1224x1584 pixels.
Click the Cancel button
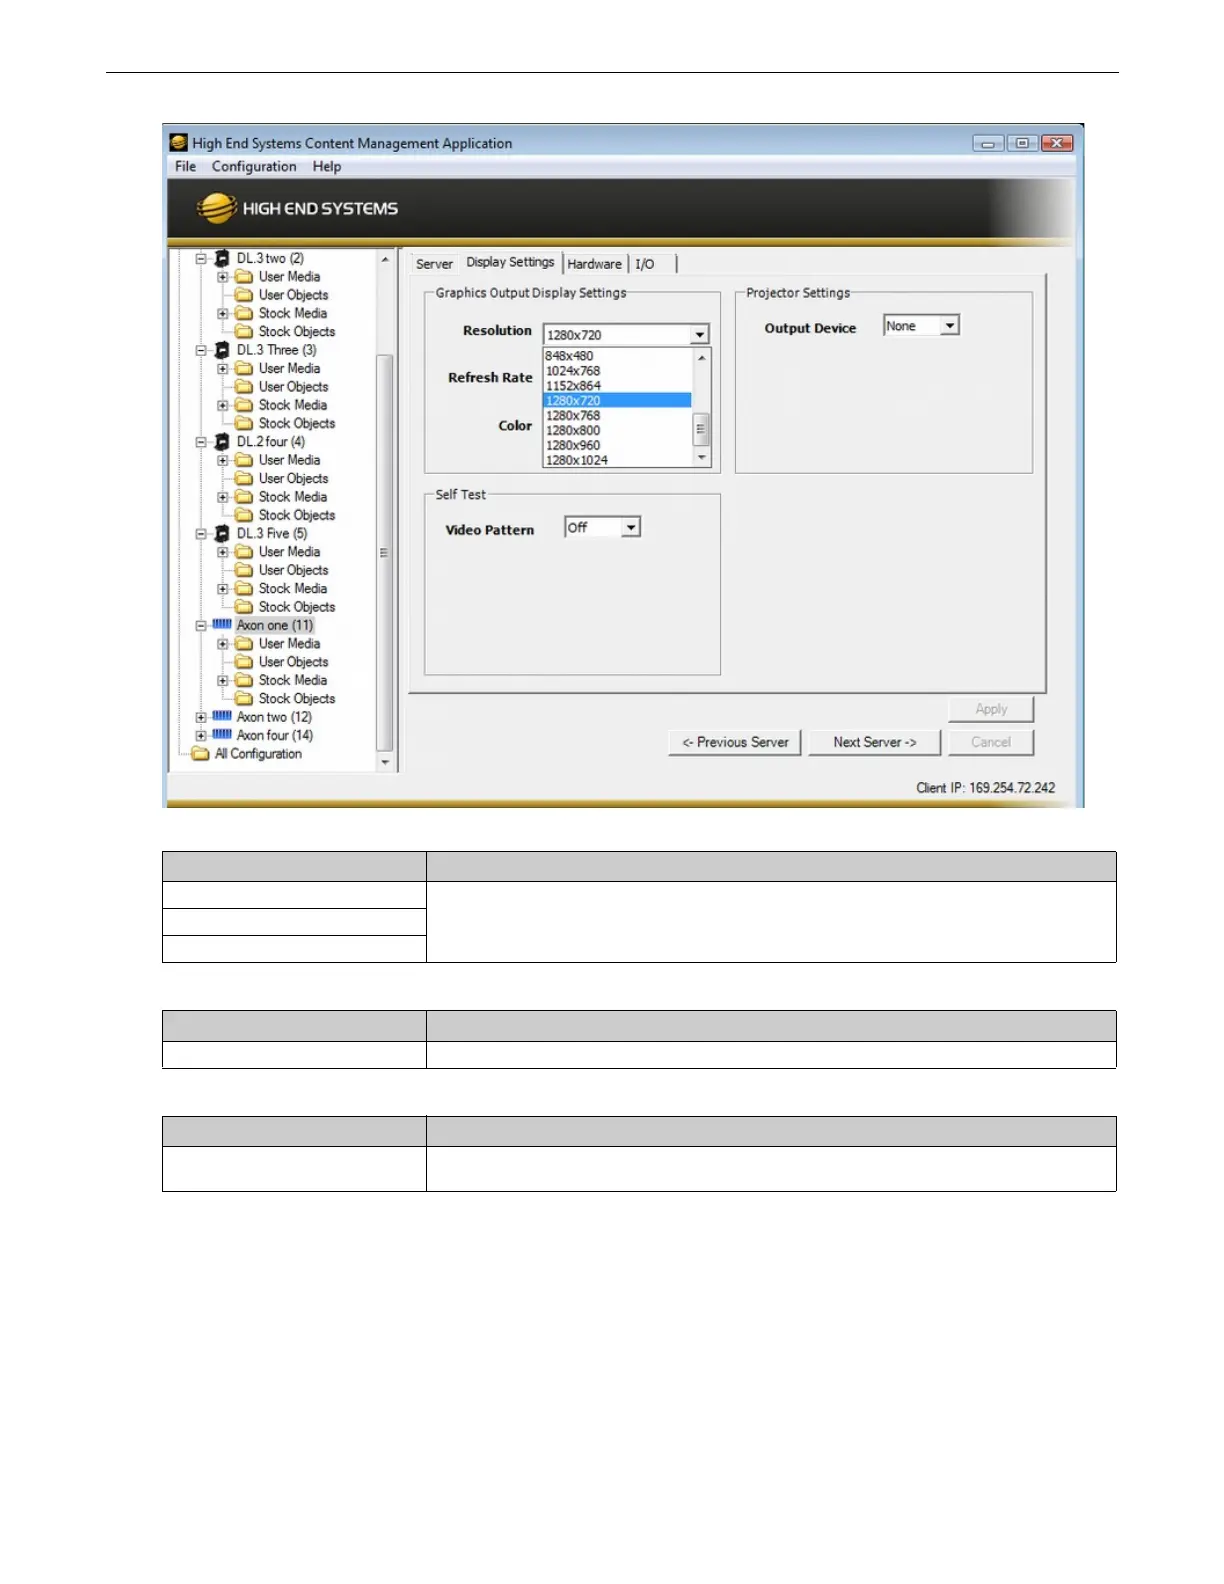coord(991,742)
